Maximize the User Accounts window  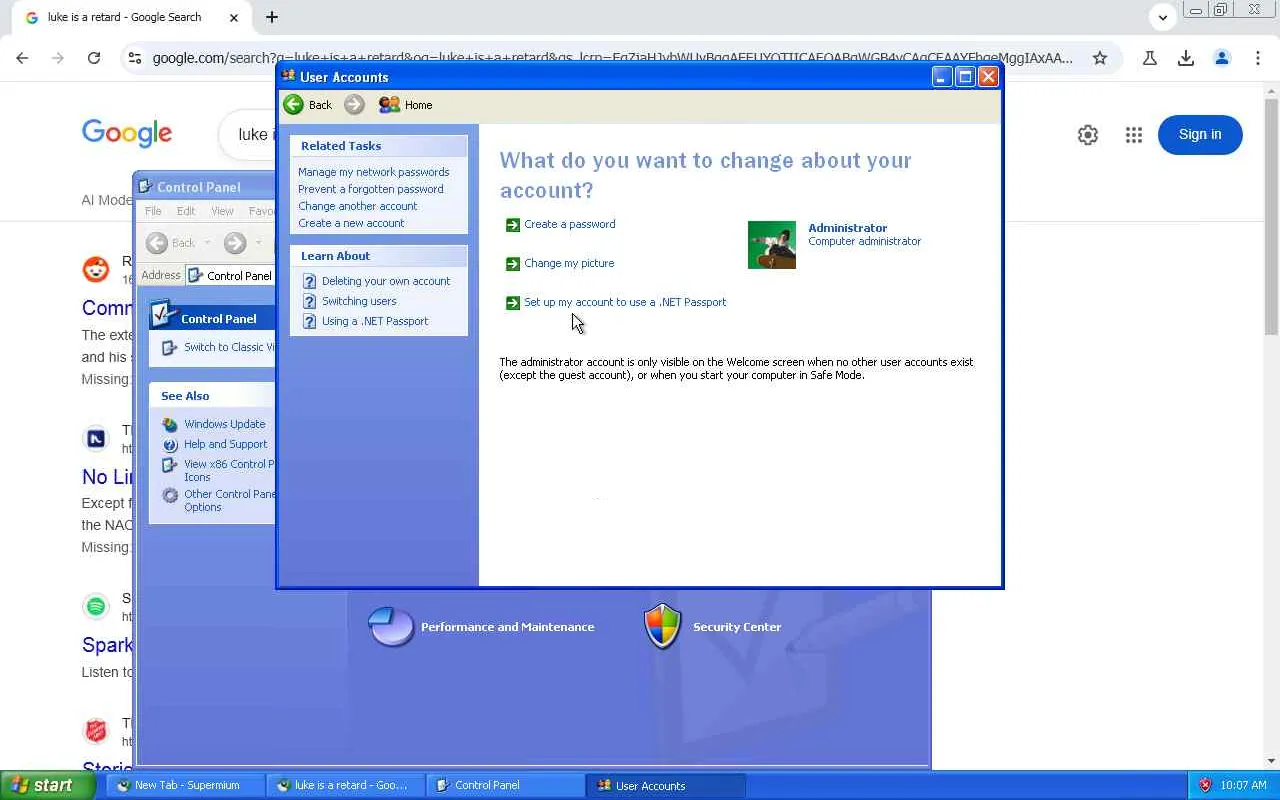click(965, 77)
